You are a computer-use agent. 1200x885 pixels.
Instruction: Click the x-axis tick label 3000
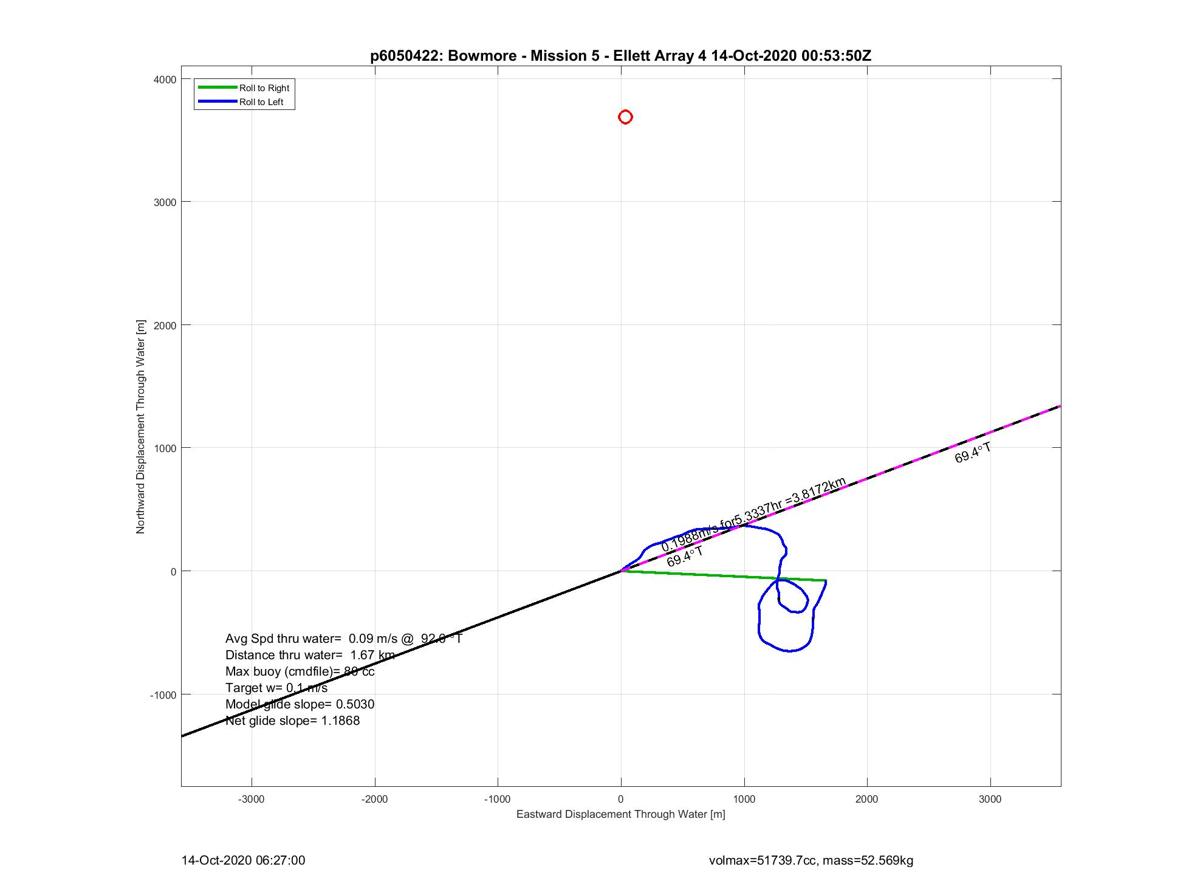[x=990, y=799]
